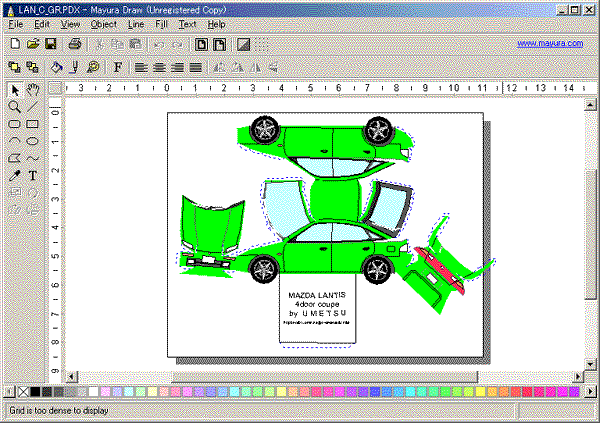Switch to first page view icon
This screenshot has height=423, width=600.
coord(201,45)
